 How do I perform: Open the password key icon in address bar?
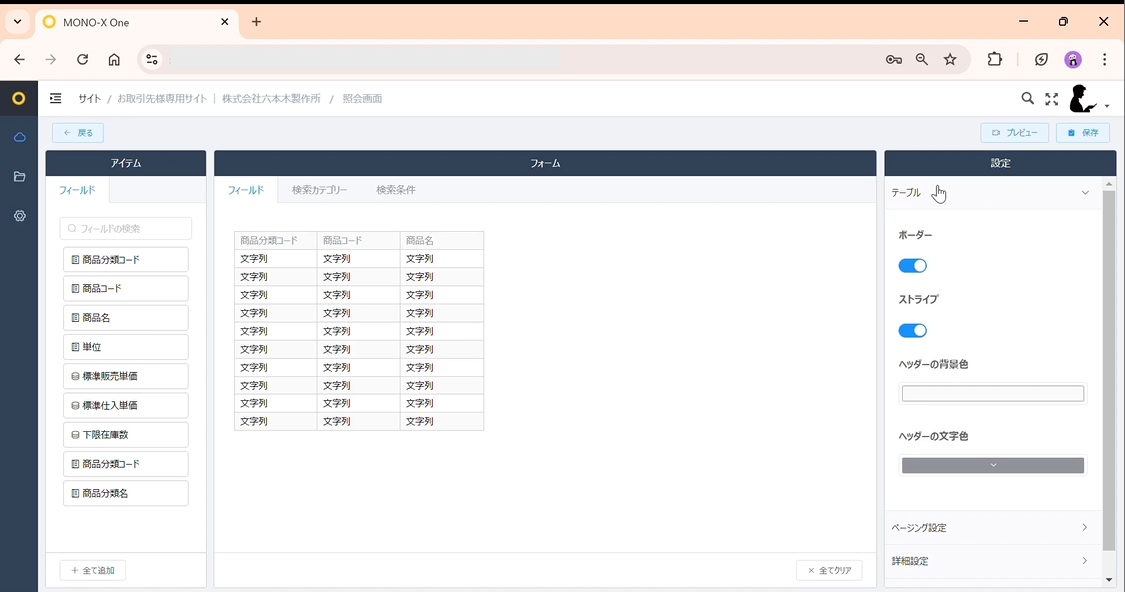[x=893, y=60]
